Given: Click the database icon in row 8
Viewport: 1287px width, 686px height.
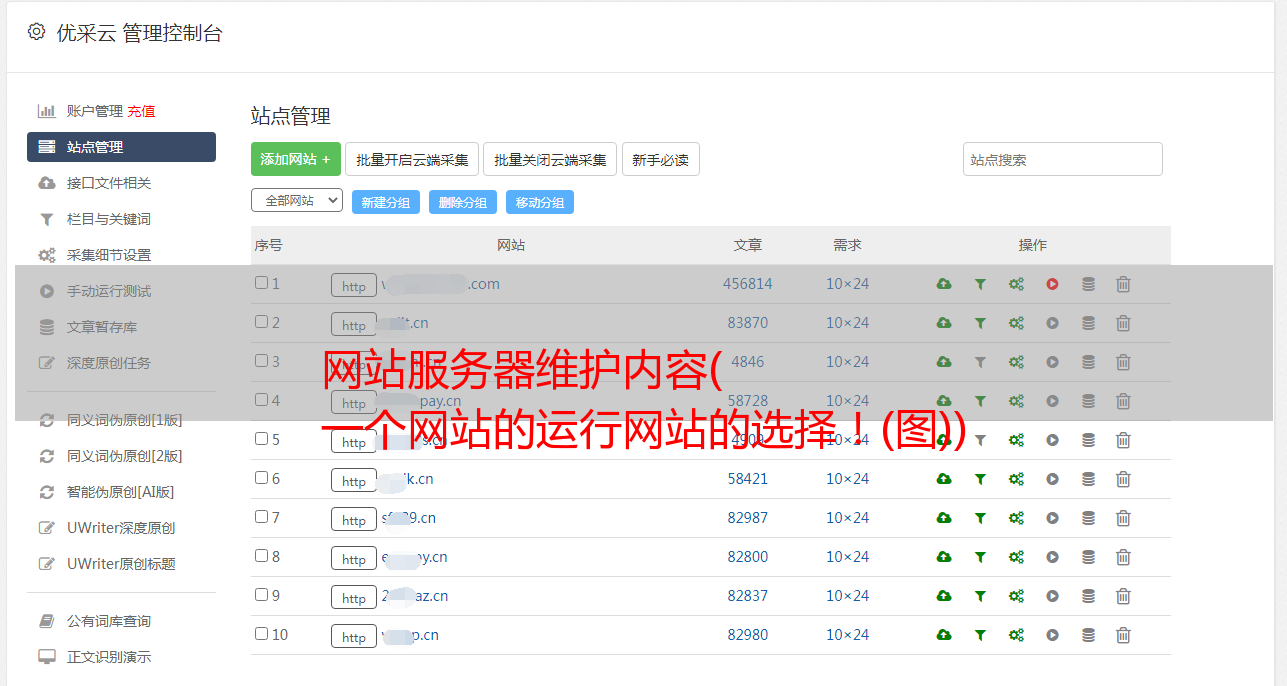Looking at the screenshot, I should 1088,557.
